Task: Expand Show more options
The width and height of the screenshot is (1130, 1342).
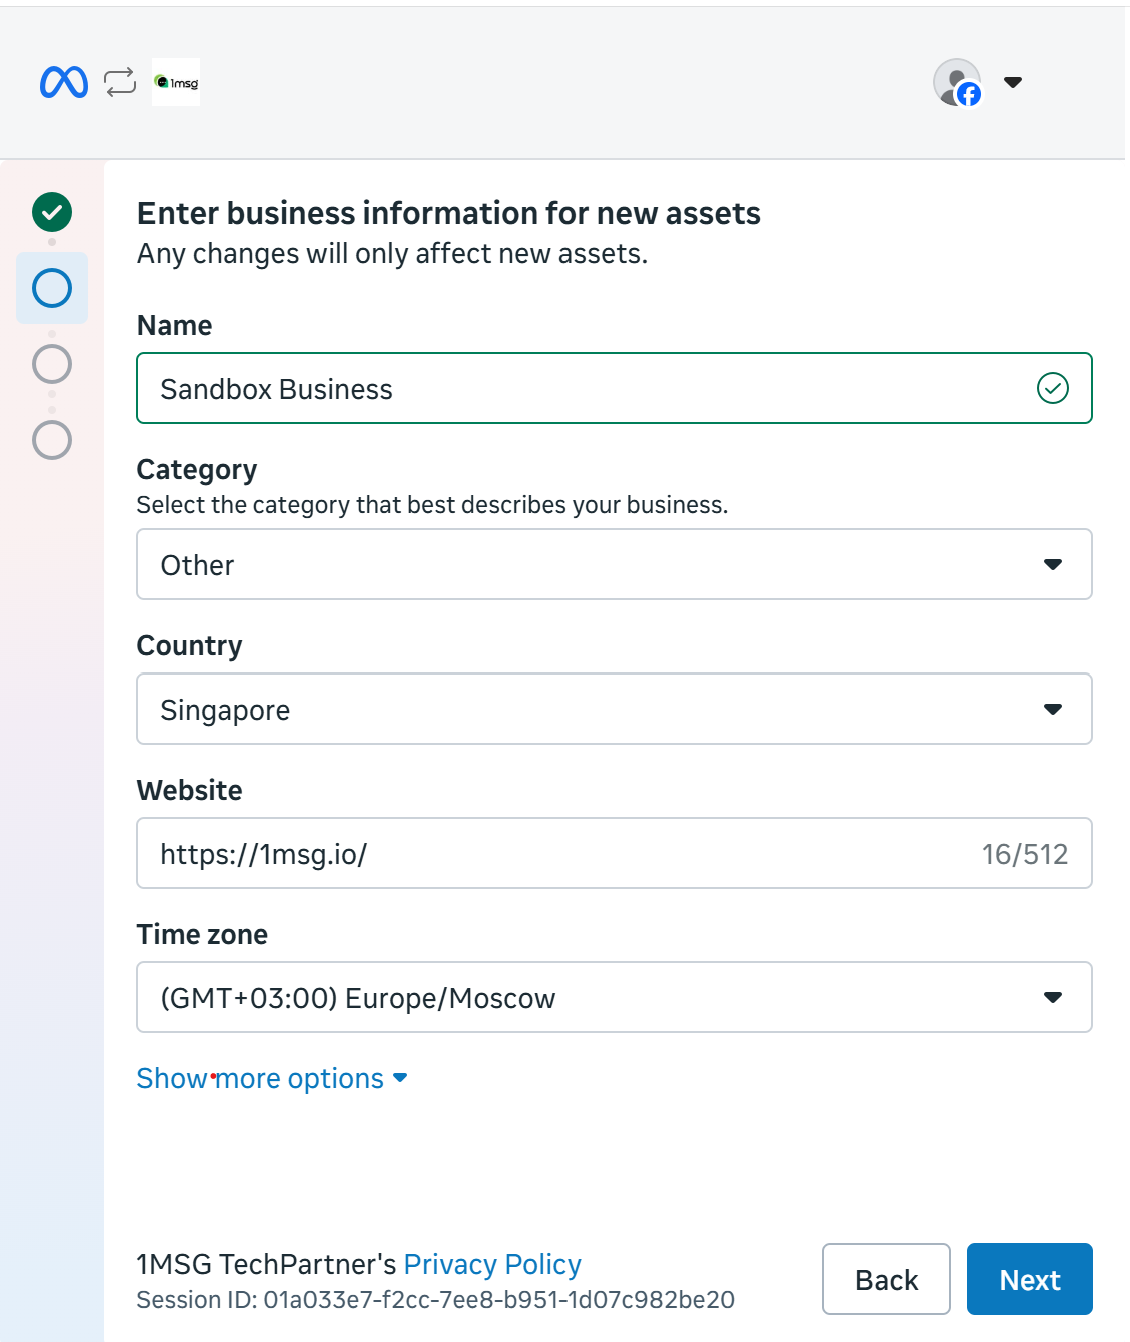Action: click(x=272, y=1078)
